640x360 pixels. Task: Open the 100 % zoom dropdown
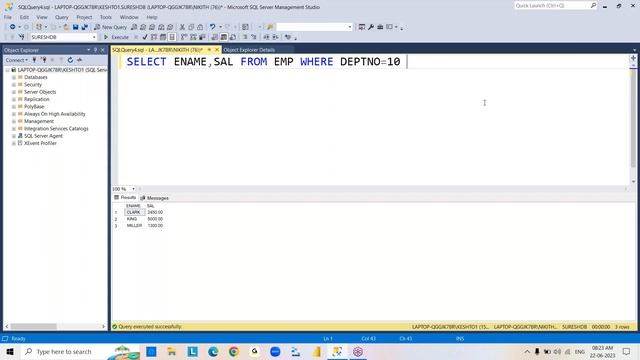133,189
